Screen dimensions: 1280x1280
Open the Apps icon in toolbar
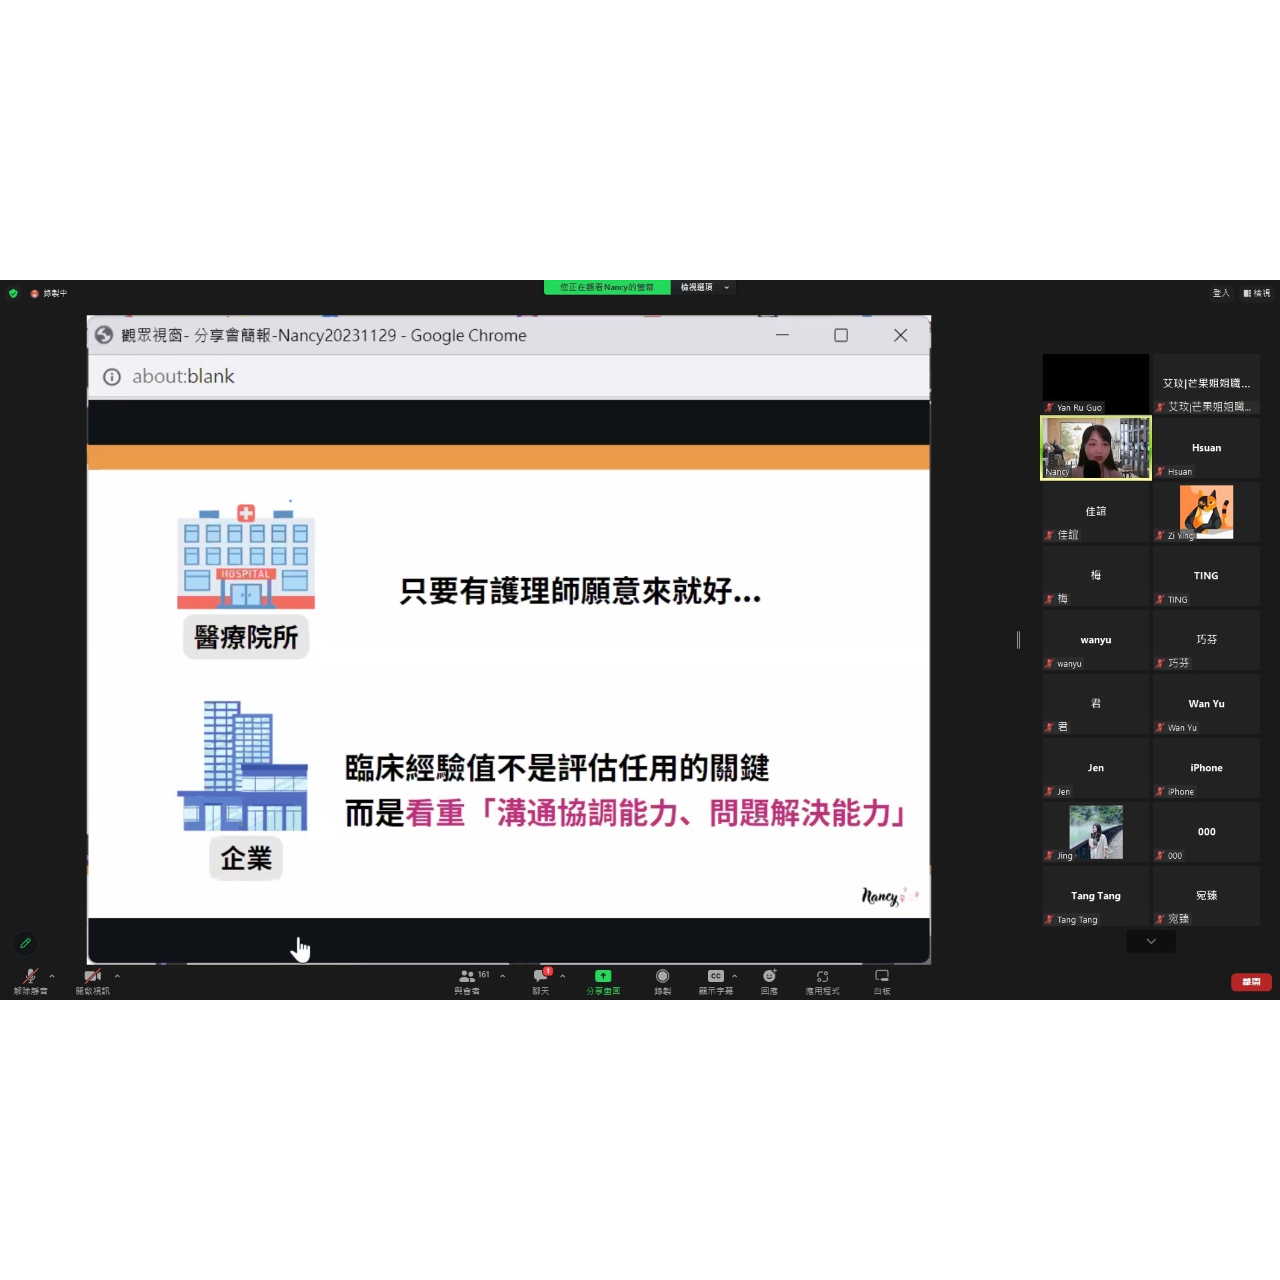pyautogui.click(x=822, y=981)
